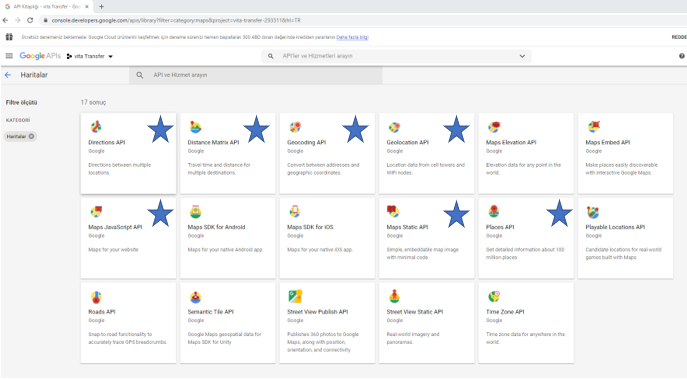Open the Street View Static API icon

click(x=394, y=296)
